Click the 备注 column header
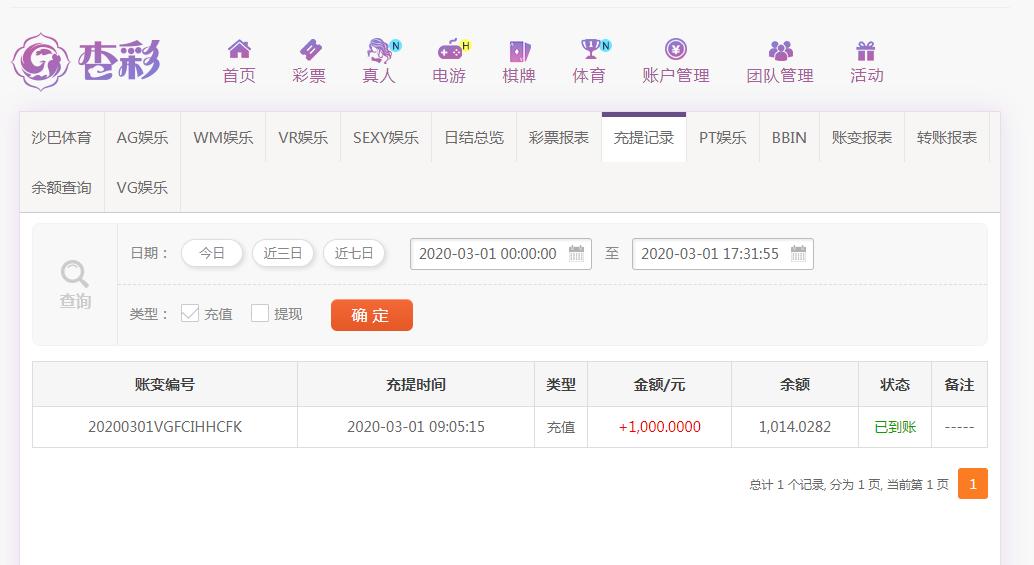Viewport: 1034px width, 565px height. [959, 384]
